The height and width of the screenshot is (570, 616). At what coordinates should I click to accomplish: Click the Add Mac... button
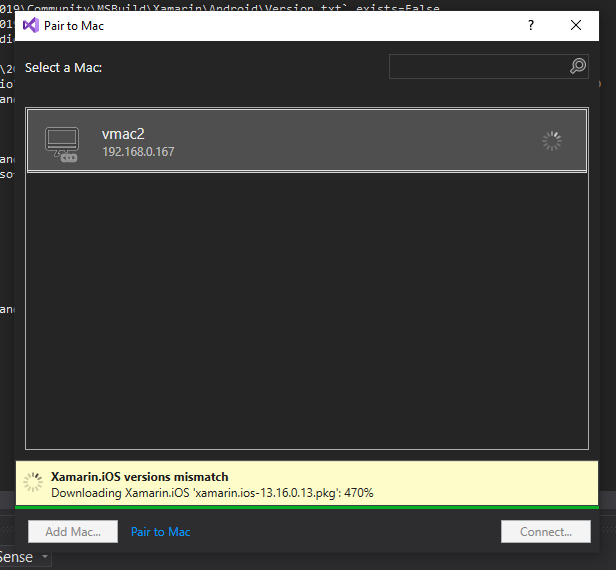[x=73, y=532]
